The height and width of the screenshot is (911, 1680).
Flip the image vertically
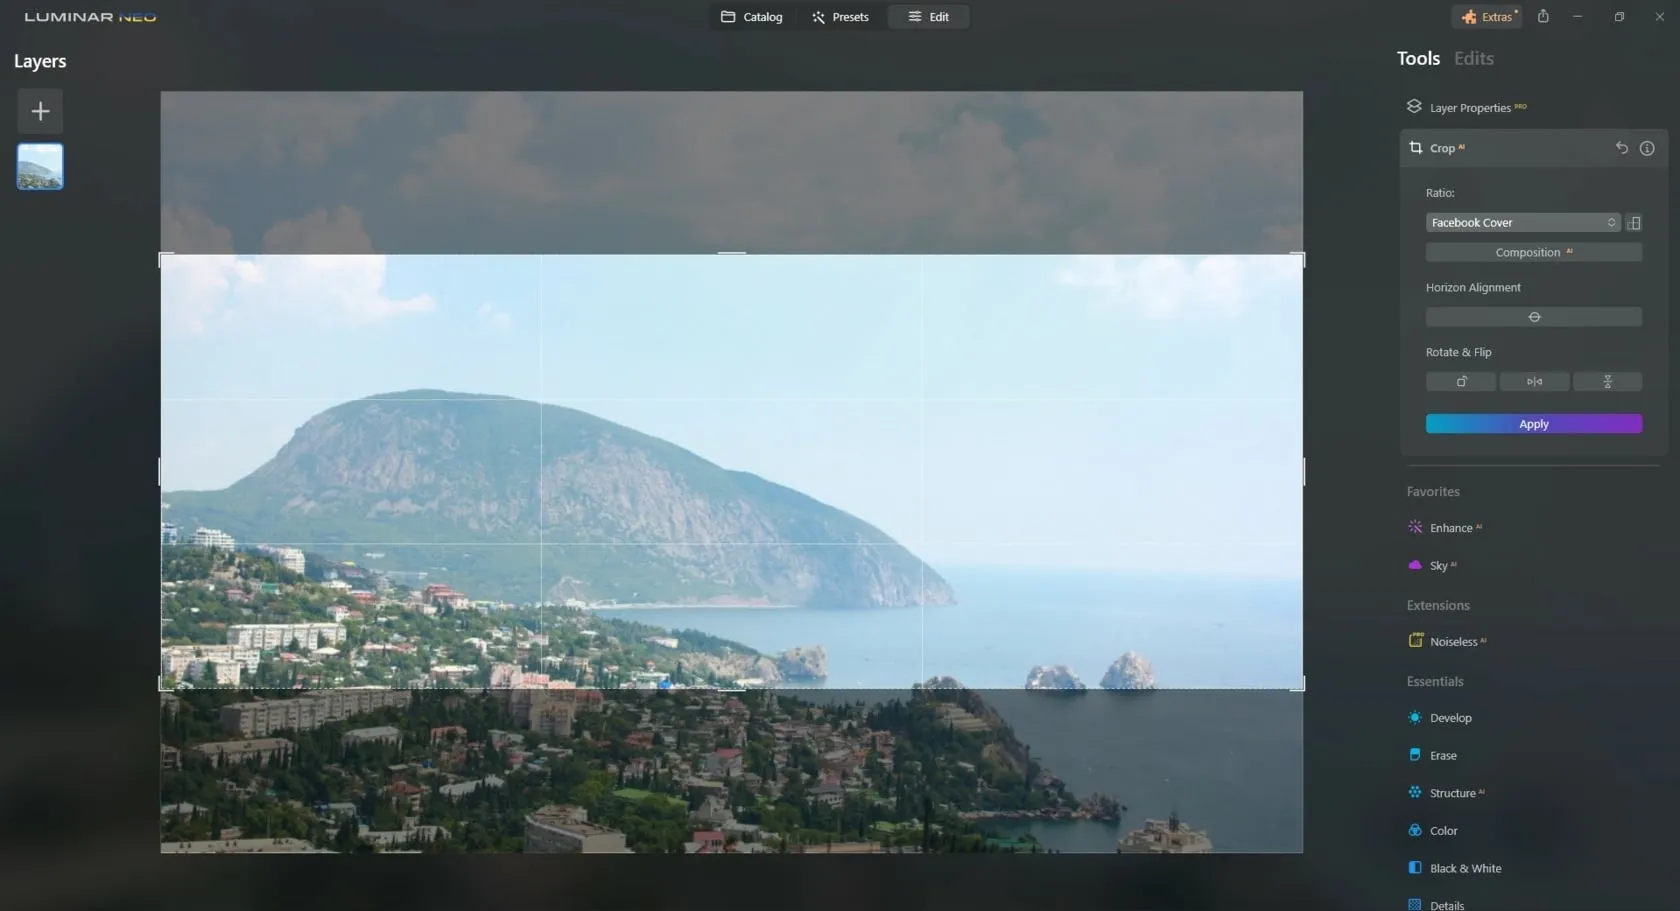click(1607, 382)
